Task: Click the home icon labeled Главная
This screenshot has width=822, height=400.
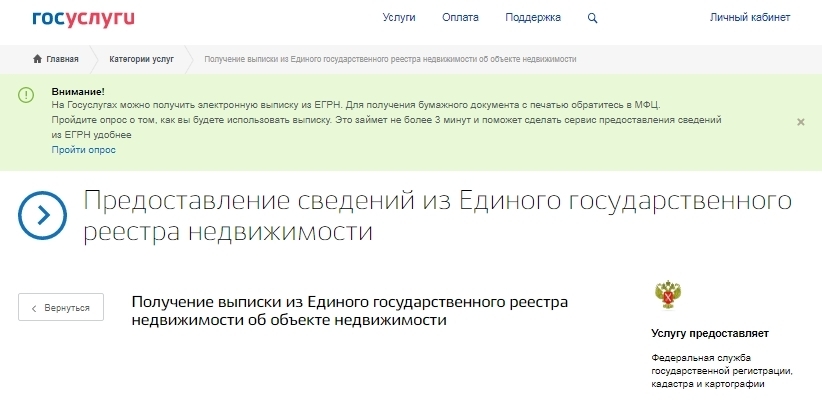Action: point(56,59)
